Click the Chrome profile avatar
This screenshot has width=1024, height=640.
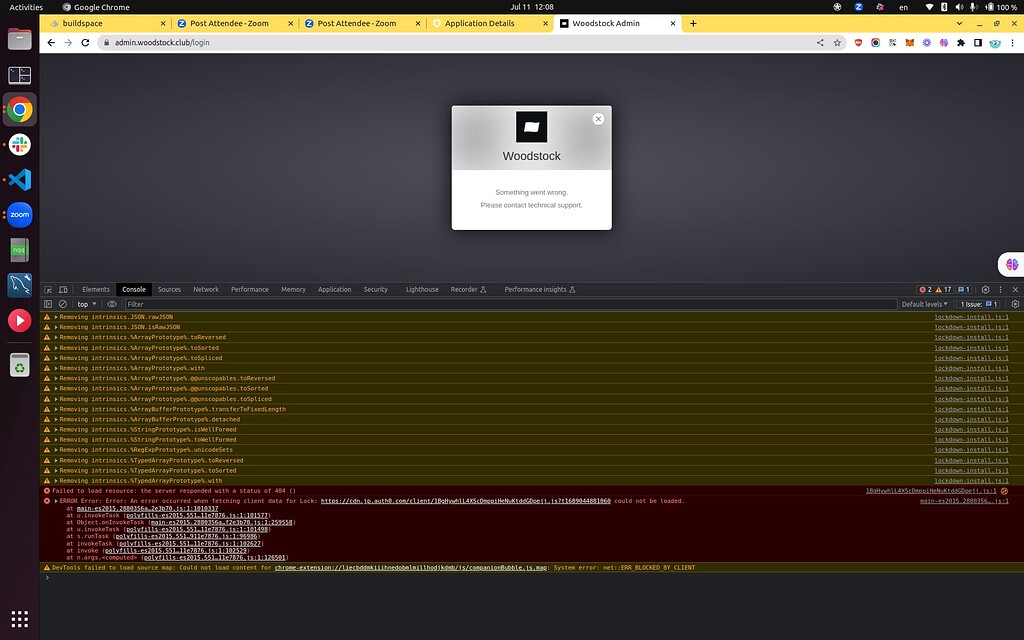pyautogui.click(x=995, y=43)
